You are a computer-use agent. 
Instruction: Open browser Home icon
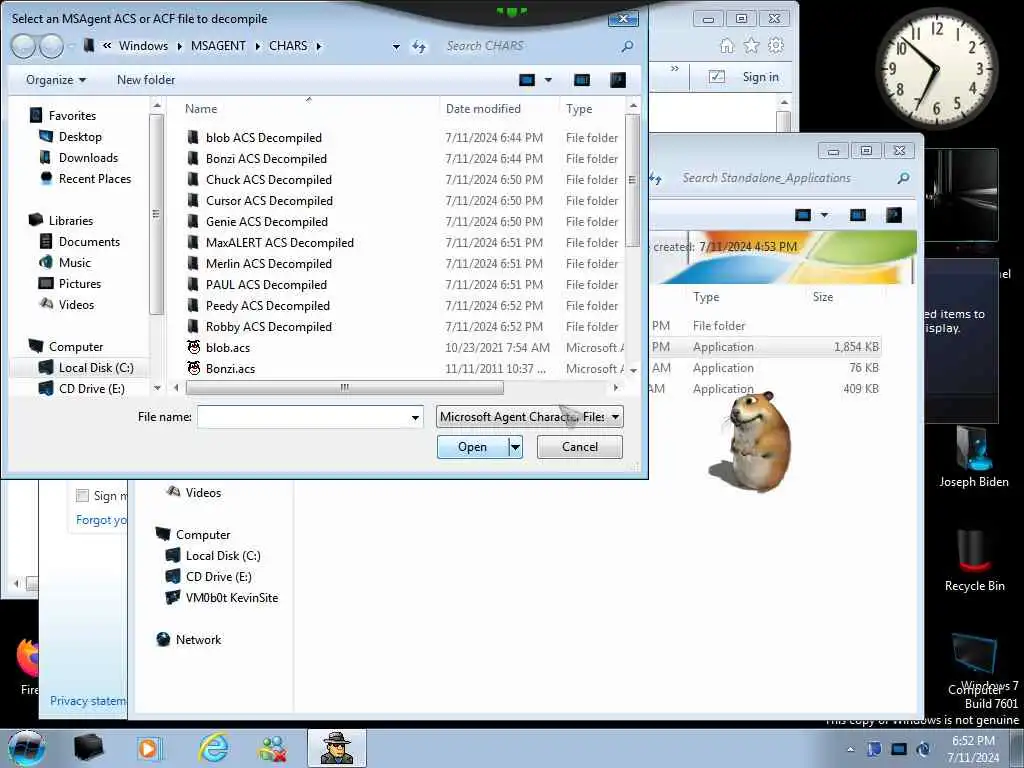(x=726, y=46)
